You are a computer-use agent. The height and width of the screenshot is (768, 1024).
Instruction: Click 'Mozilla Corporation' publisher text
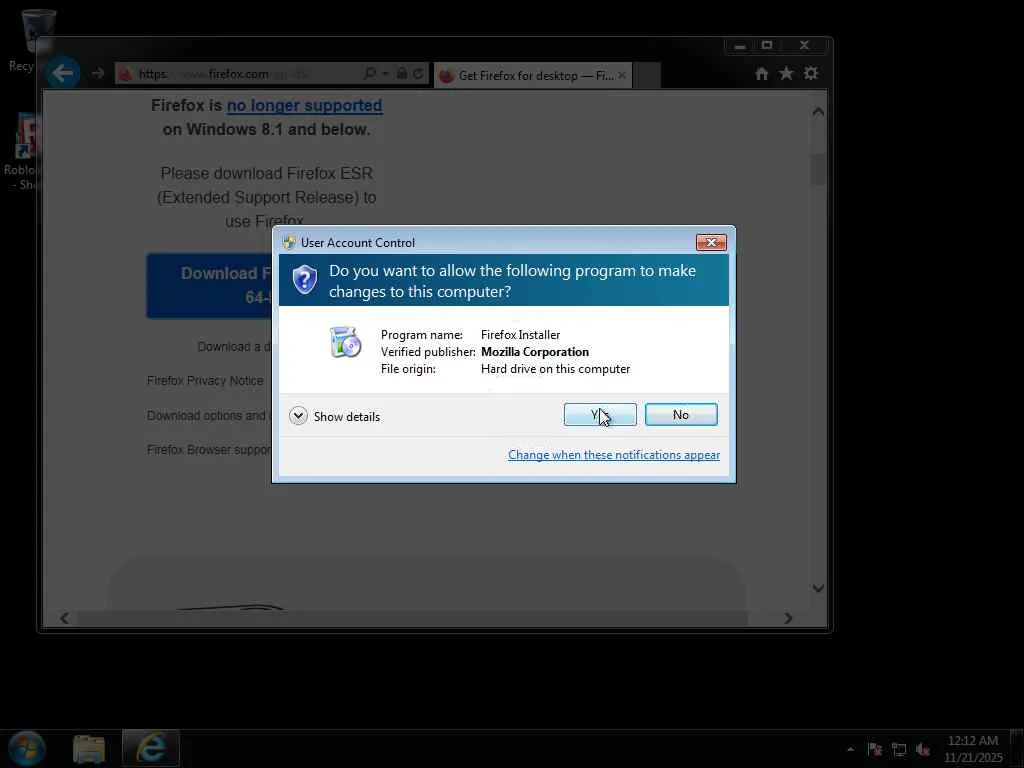pos(535,352)
